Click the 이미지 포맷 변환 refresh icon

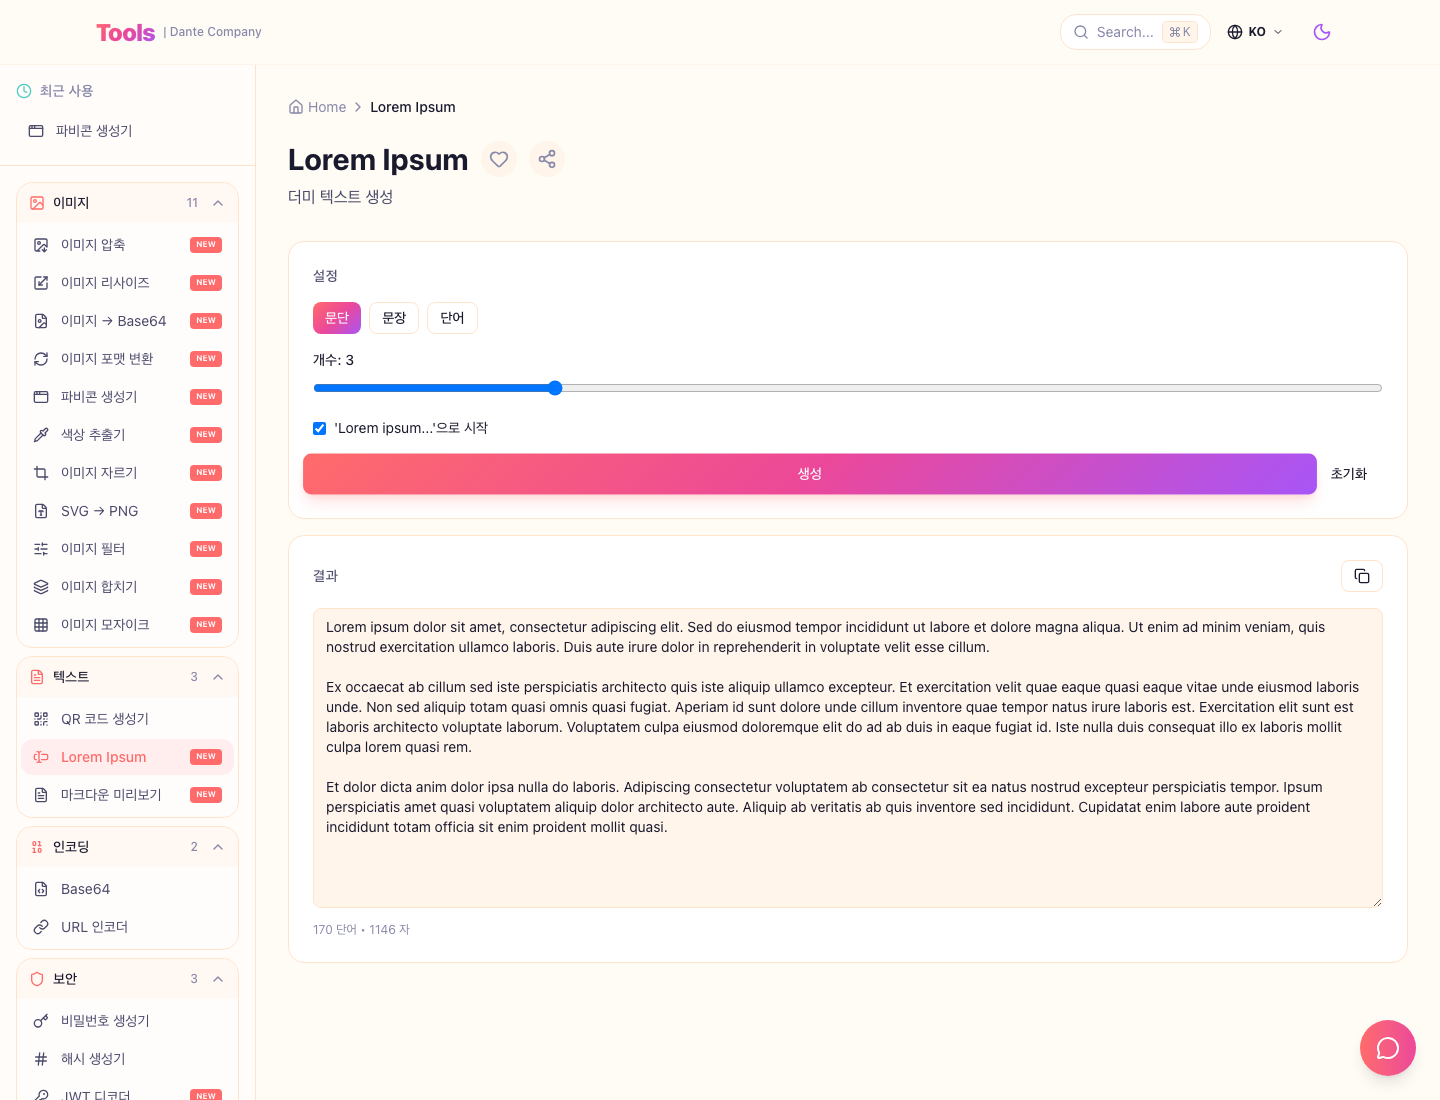click(x=41, y=359)
